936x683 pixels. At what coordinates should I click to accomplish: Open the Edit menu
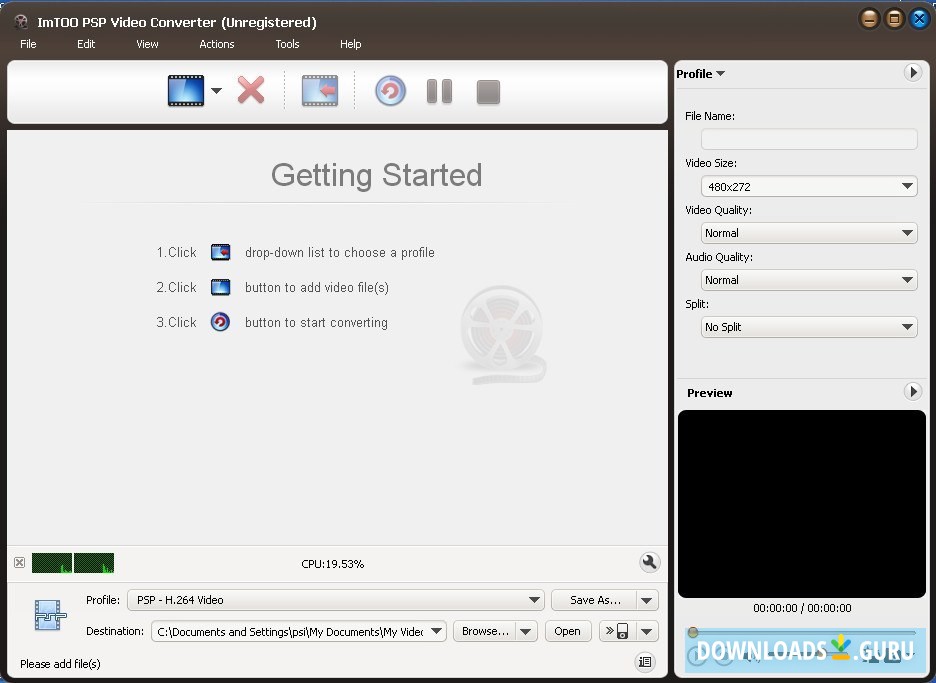tap(86, 44)
